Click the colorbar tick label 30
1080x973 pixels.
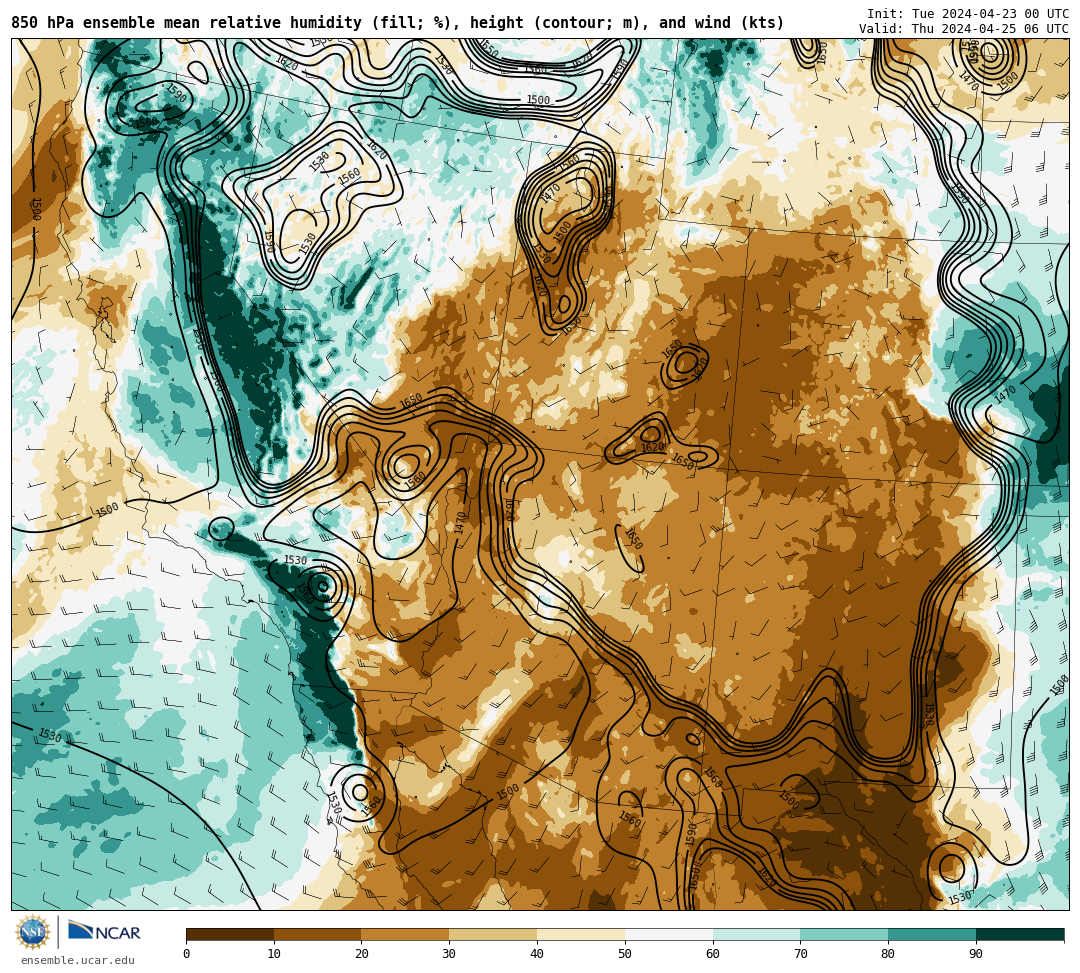(450, 954)
